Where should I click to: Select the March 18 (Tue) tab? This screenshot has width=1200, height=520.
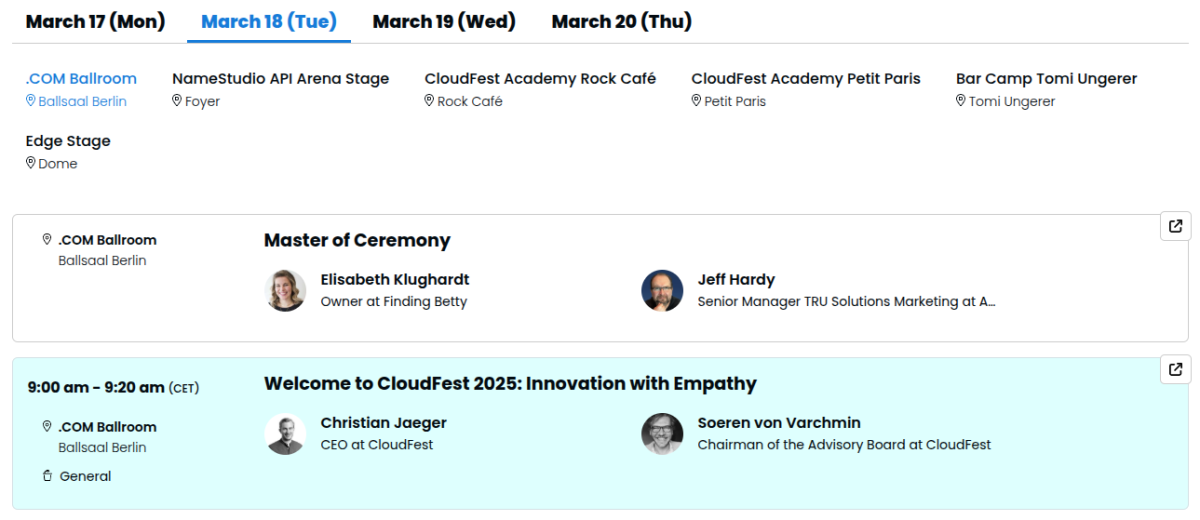(x=268, y=22)
